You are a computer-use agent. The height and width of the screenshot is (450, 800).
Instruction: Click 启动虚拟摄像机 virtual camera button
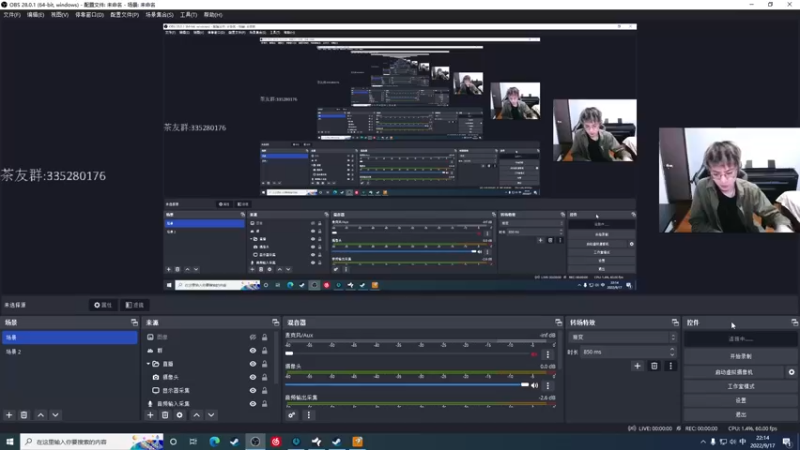(734, 372)
